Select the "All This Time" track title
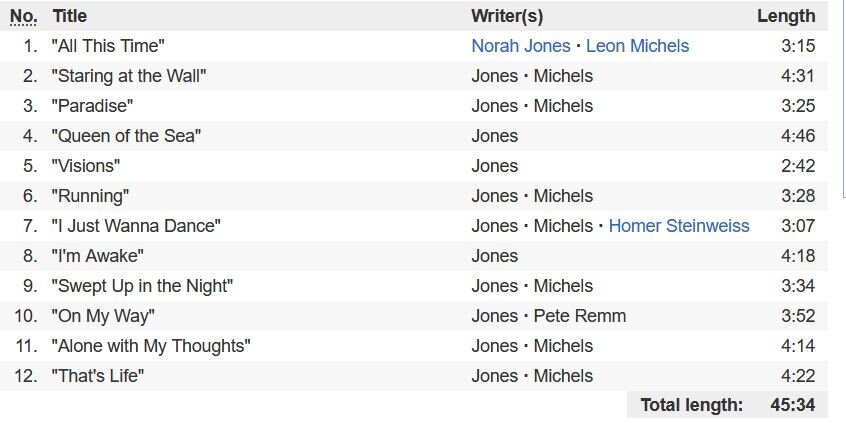The height and width of the screenshot is (423, 846). 107,46
